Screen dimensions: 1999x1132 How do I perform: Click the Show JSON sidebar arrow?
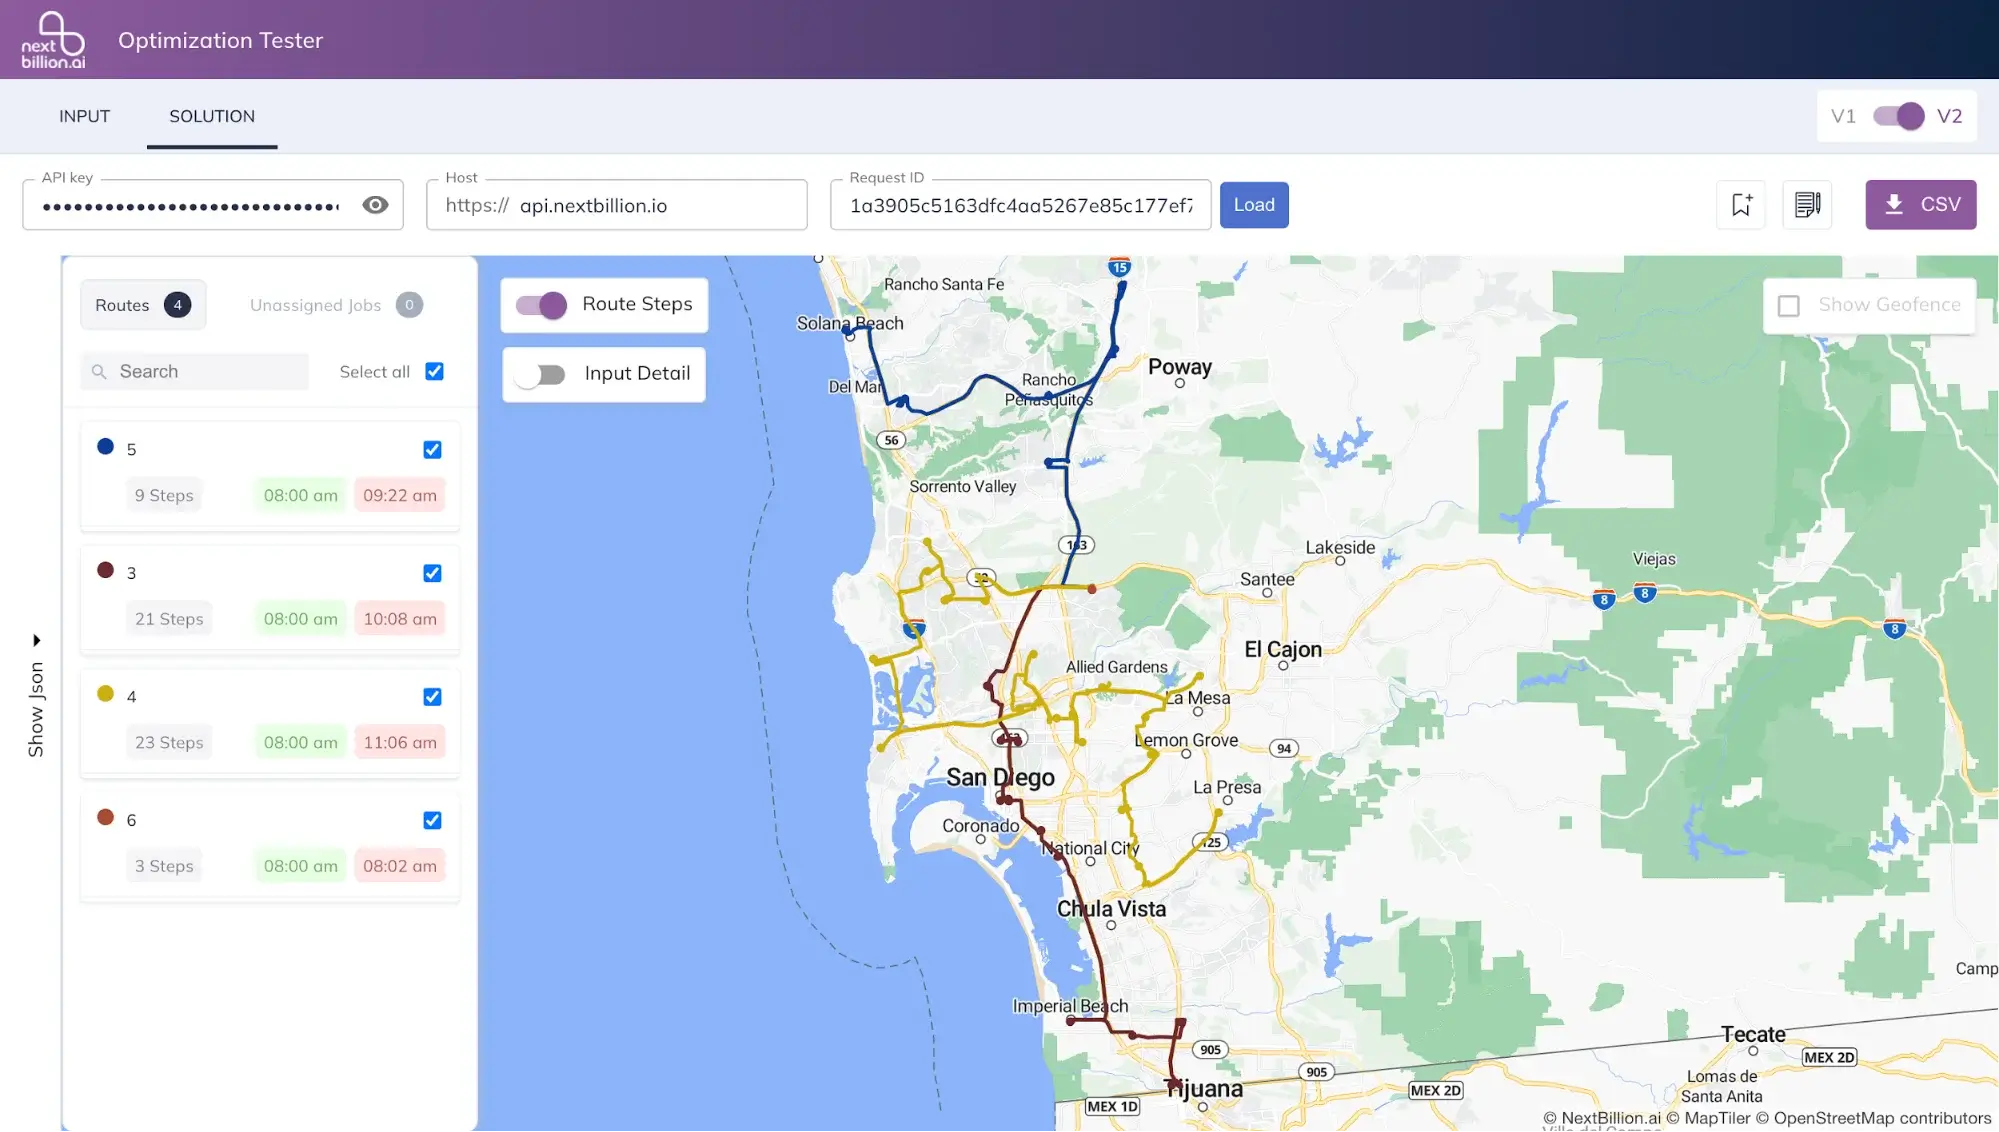pos(37,639)
